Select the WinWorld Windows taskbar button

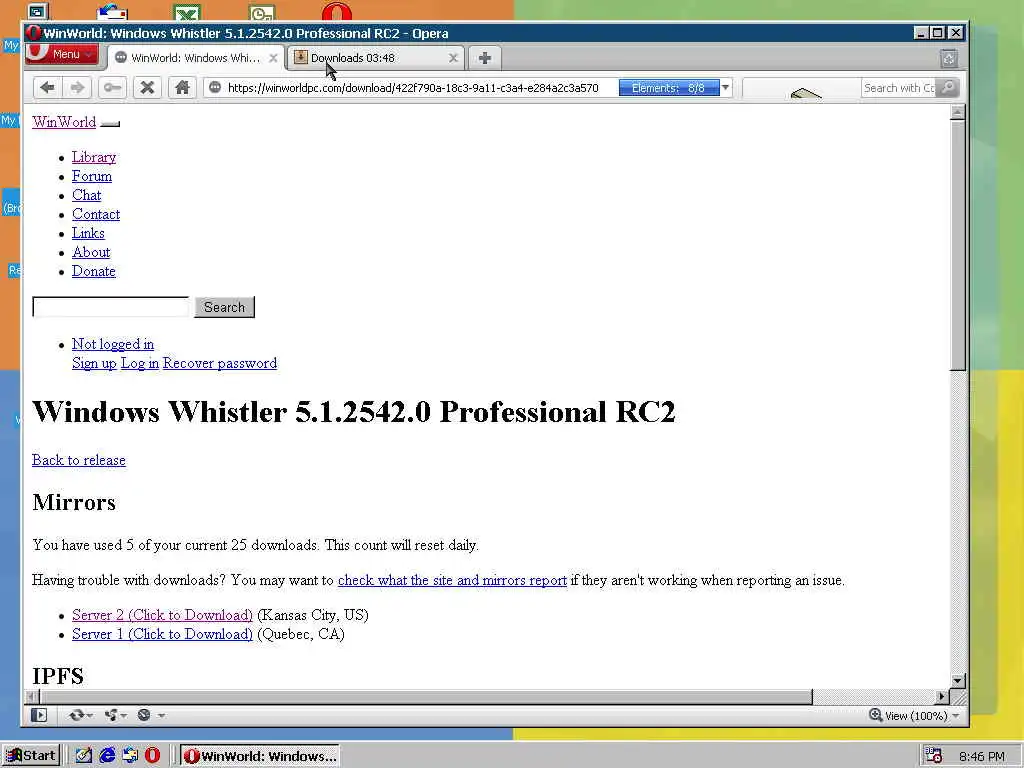pyautogui.click(x=260, y=756)
